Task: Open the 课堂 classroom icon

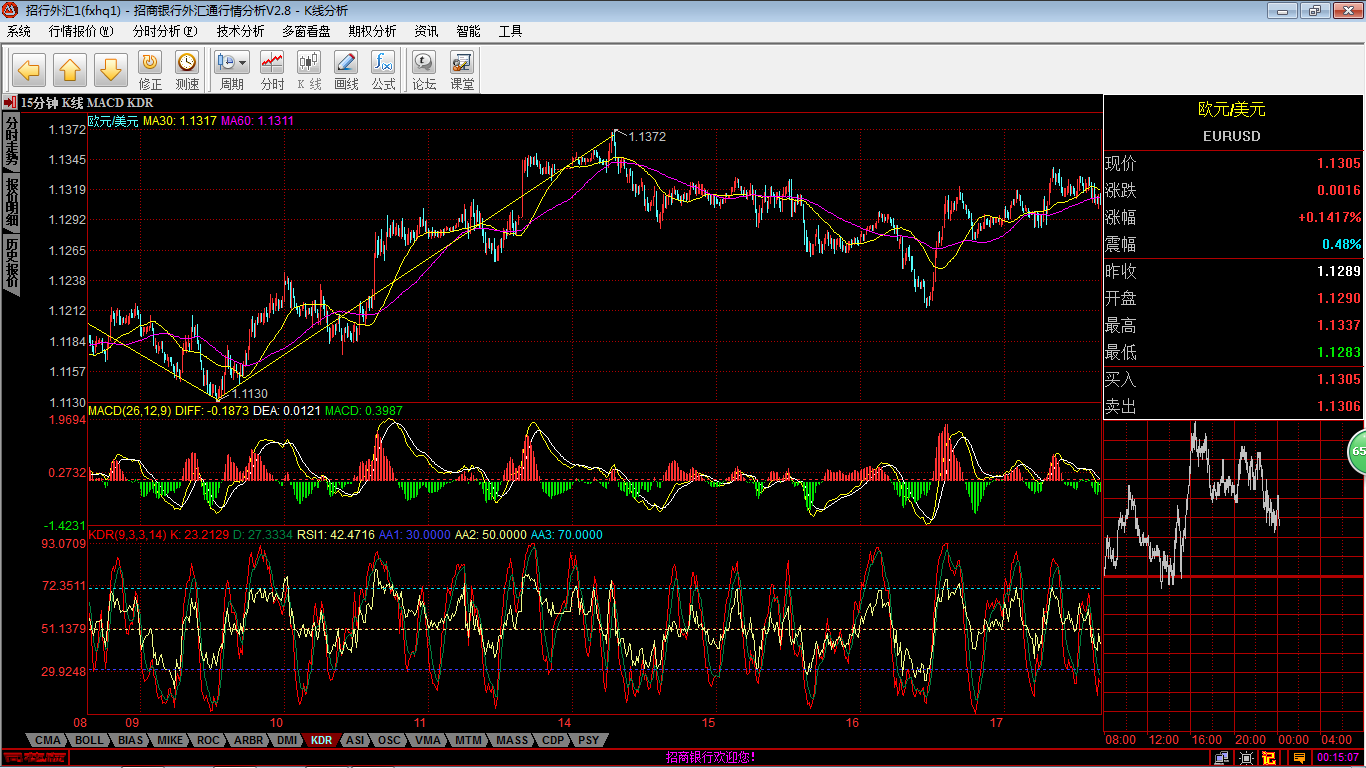Action: (x=462, y=70)
